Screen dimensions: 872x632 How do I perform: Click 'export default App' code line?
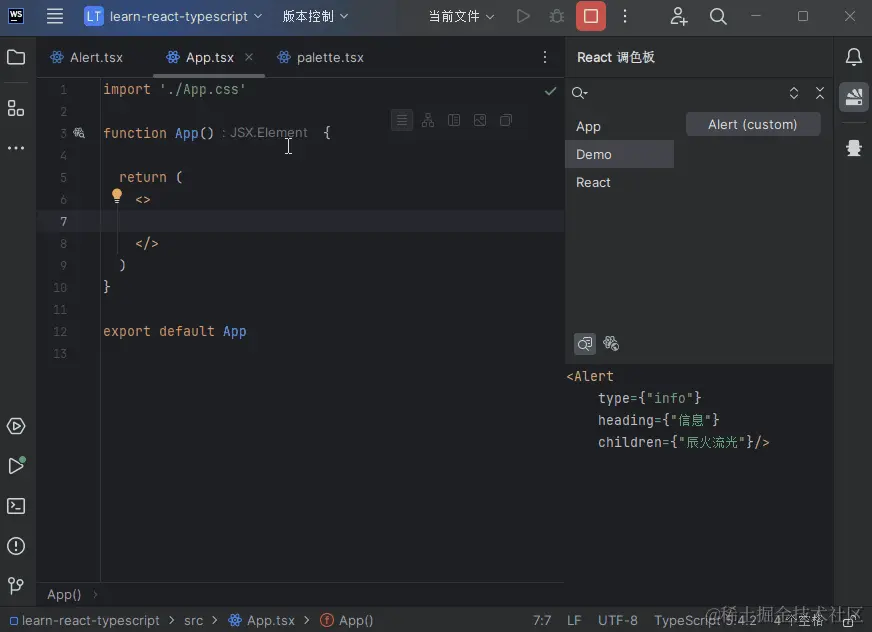point(175,331)
